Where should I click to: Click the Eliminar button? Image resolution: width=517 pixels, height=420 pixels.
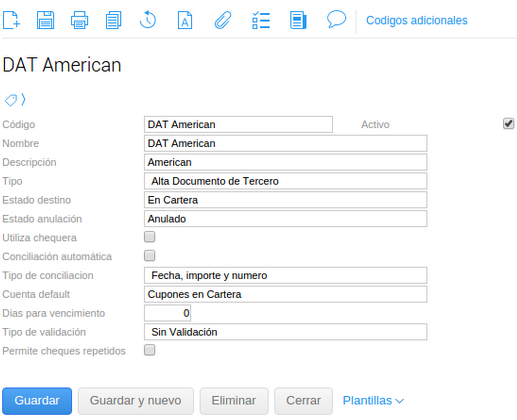click(234, 401)
